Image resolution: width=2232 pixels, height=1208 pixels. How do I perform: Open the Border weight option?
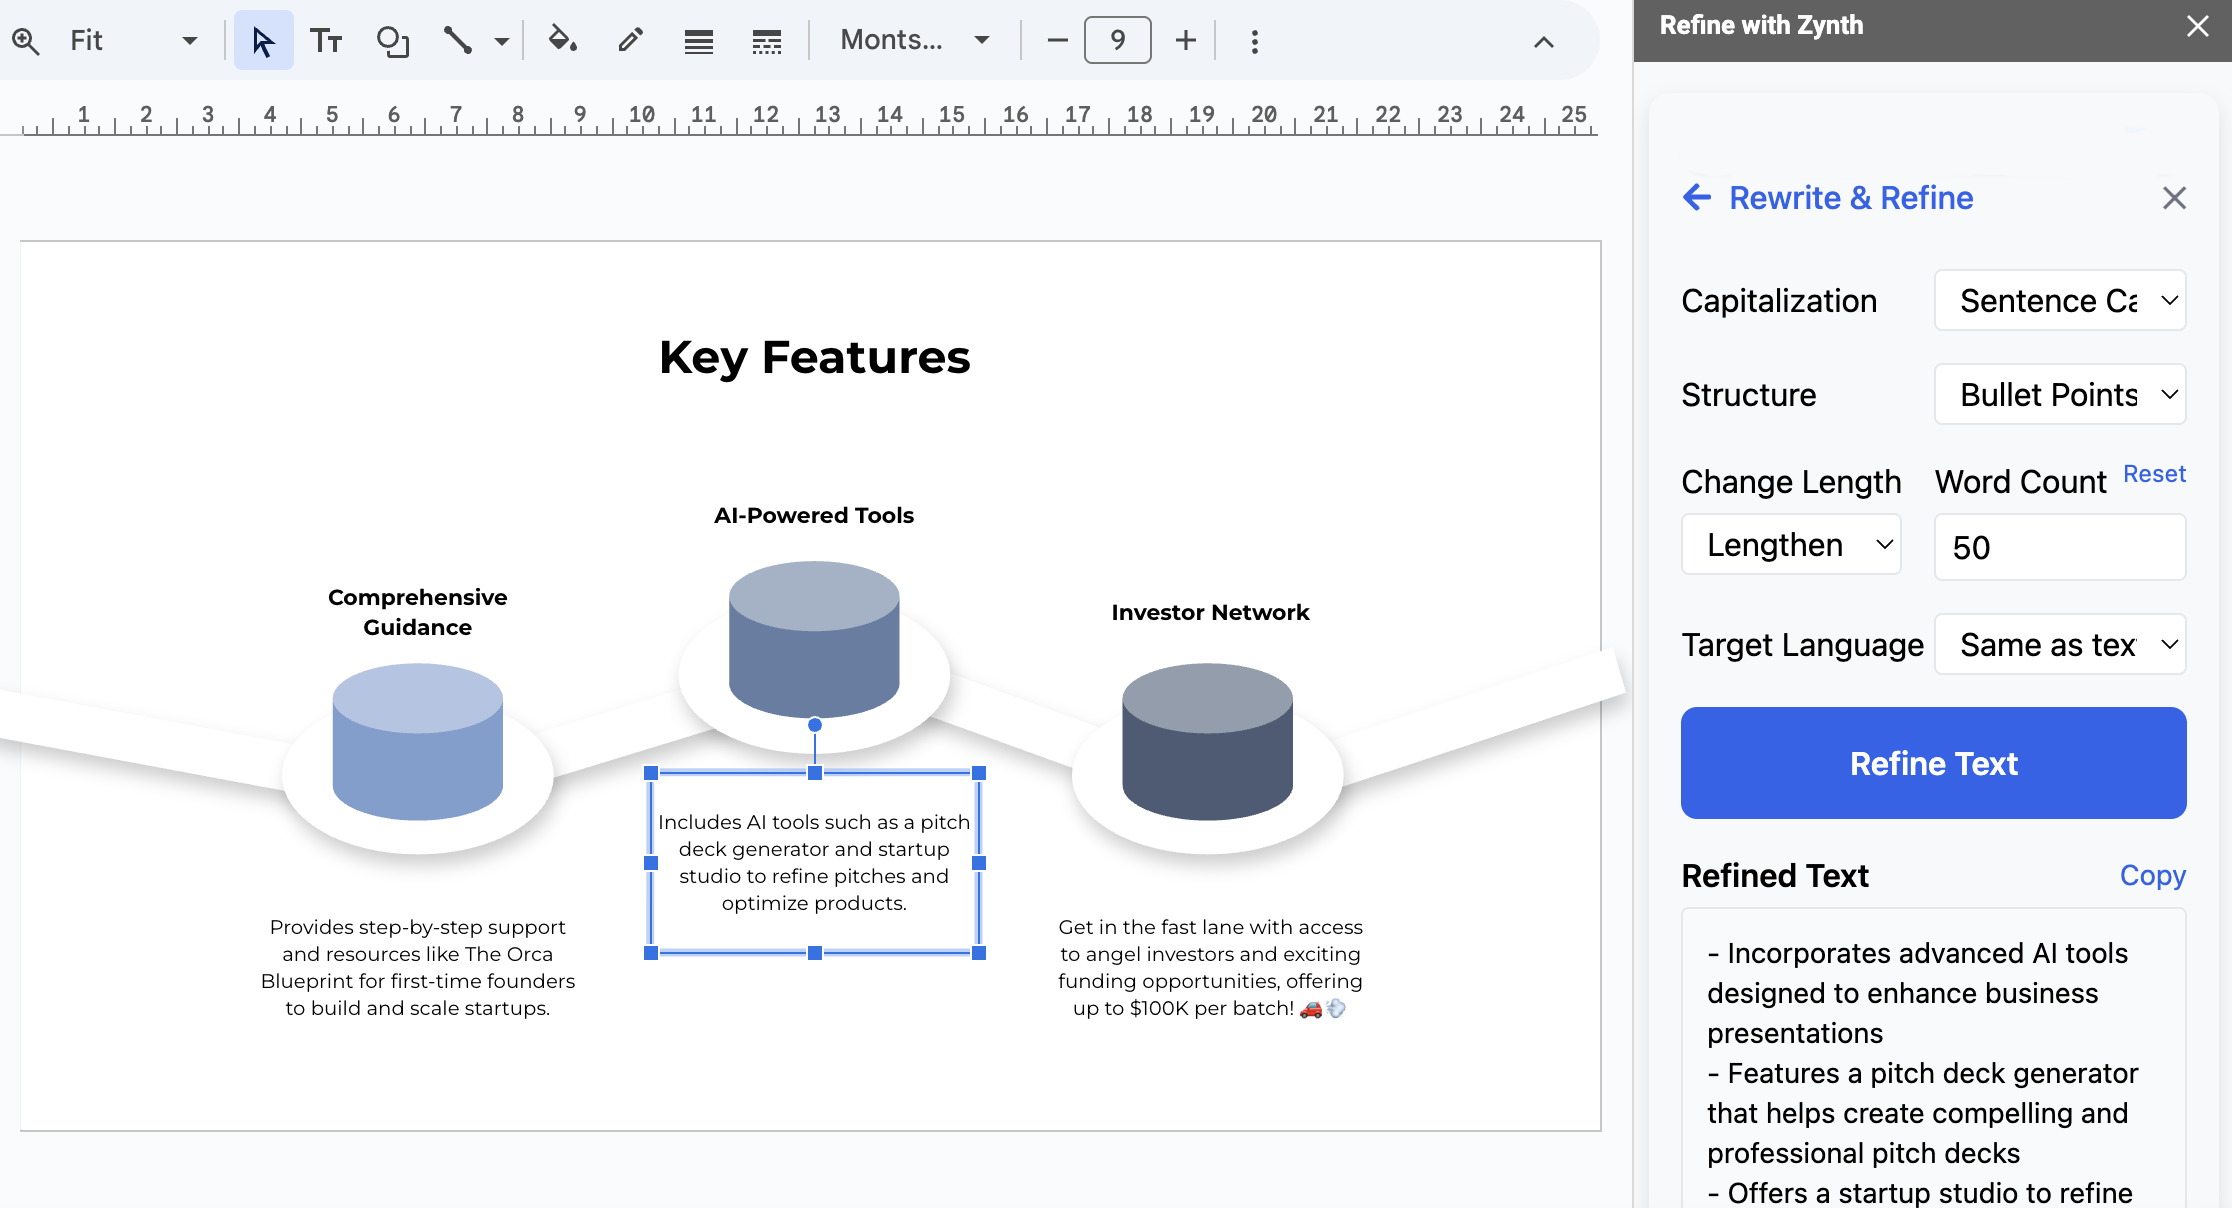[698, 41]
